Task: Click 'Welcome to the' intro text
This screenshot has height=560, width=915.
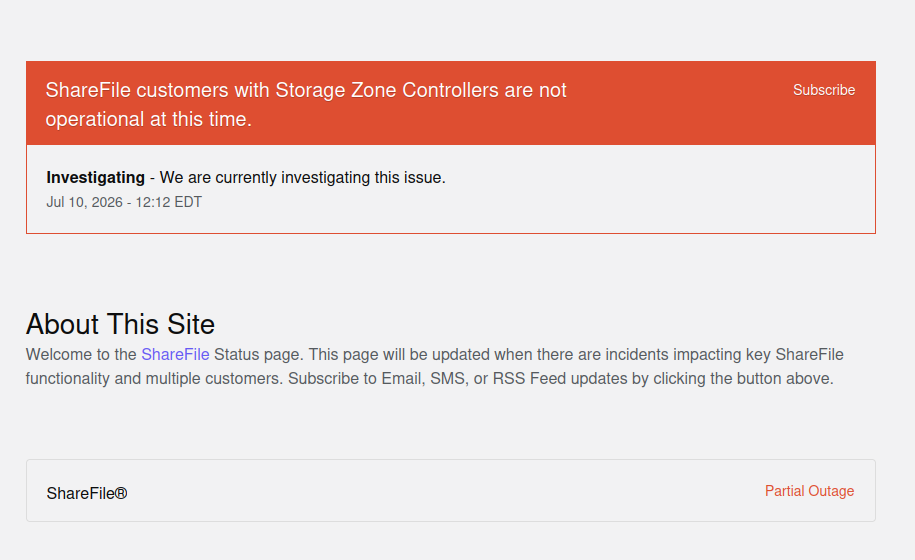Action: pos(81,355)
